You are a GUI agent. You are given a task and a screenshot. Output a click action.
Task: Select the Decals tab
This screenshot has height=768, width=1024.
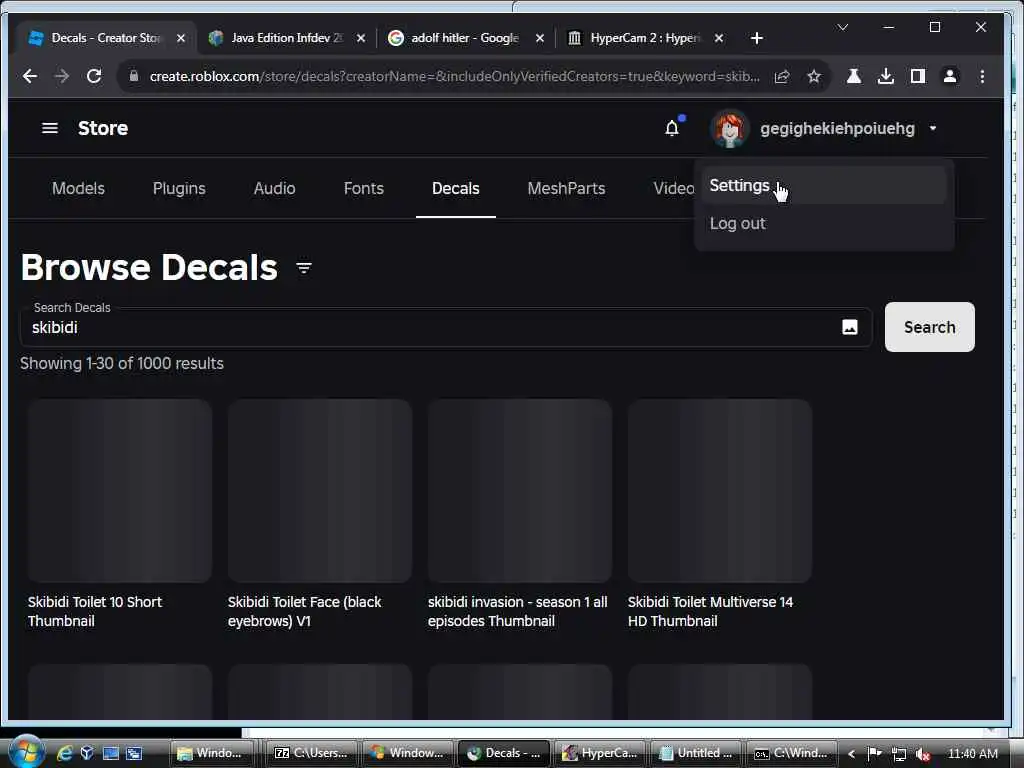[456, 188]
